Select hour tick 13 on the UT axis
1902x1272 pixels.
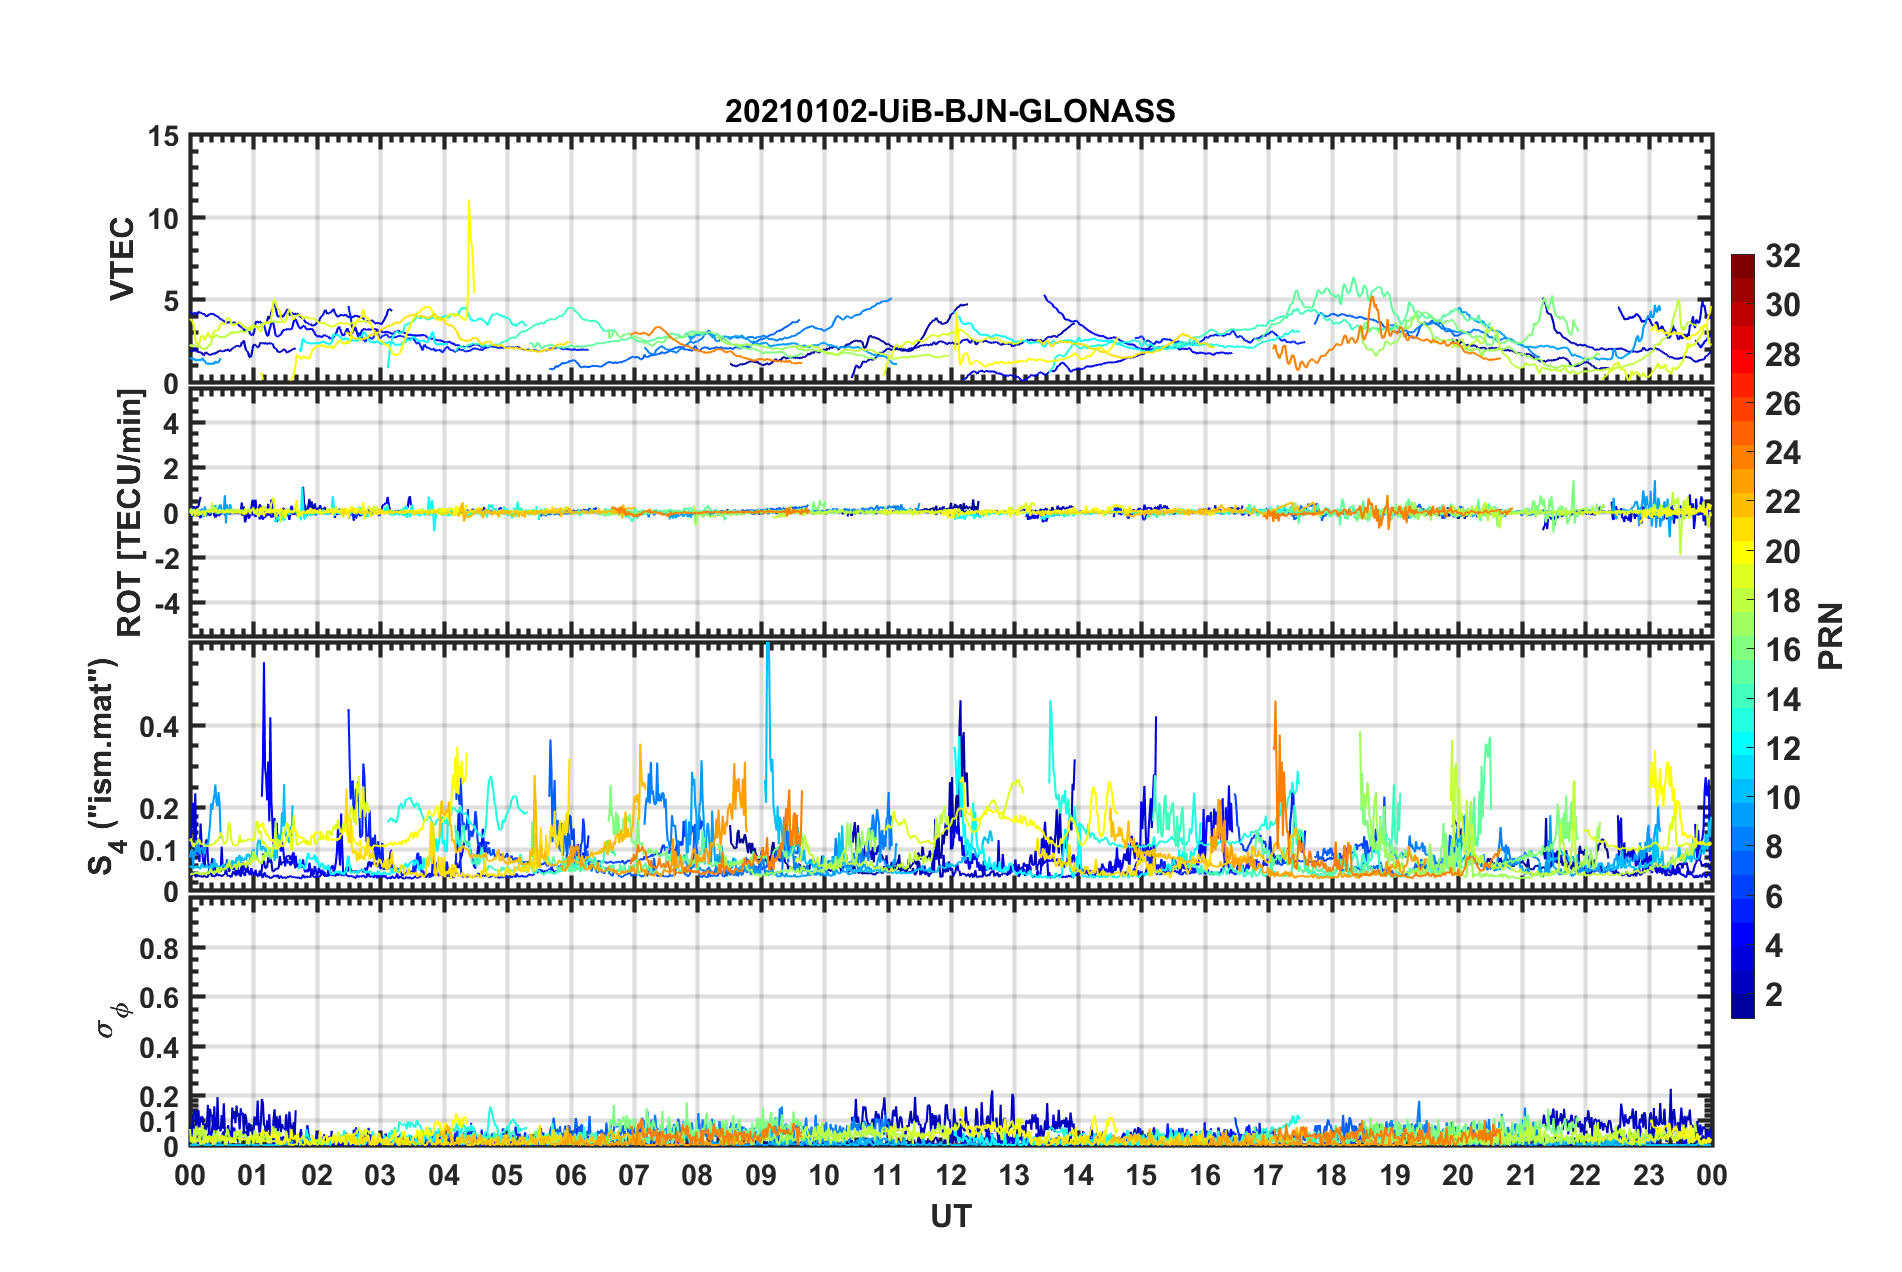[x=1014, y=1175]
